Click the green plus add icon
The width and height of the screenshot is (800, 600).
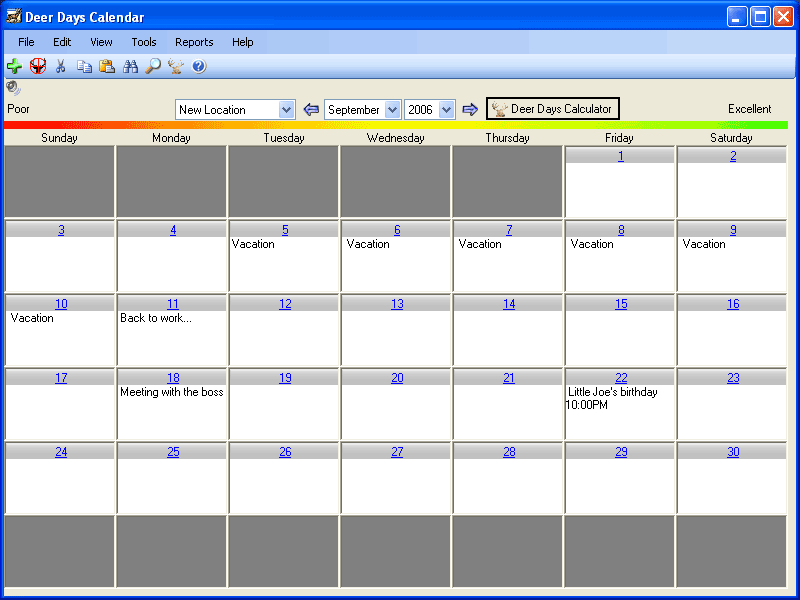click(14, 66)
